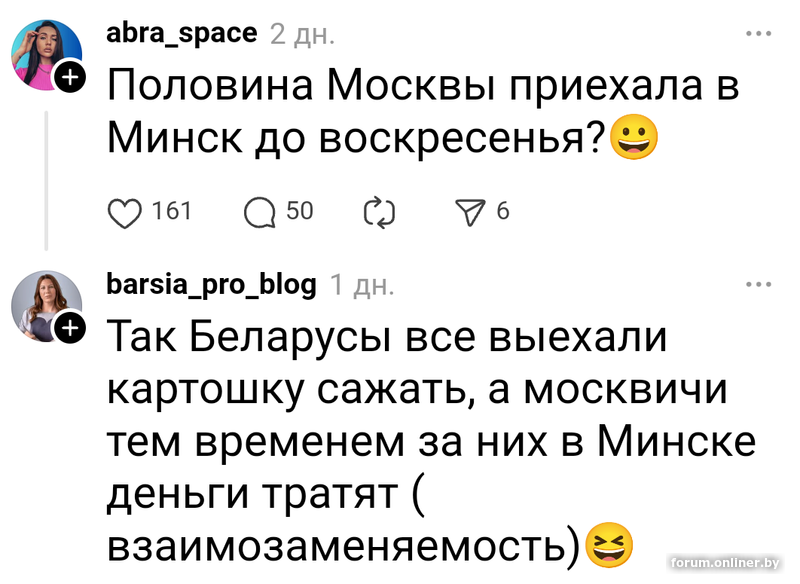Click the forum.onliner.by watermark
Screen dimensions: 800x584
click(724, 564)
